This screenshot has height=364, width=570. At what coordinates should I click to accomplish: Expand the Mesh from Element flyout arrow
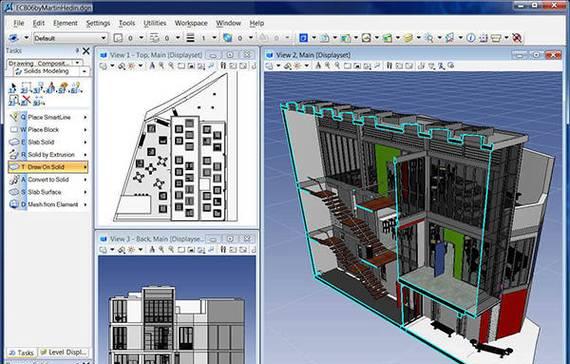click(x=85, y=204)
